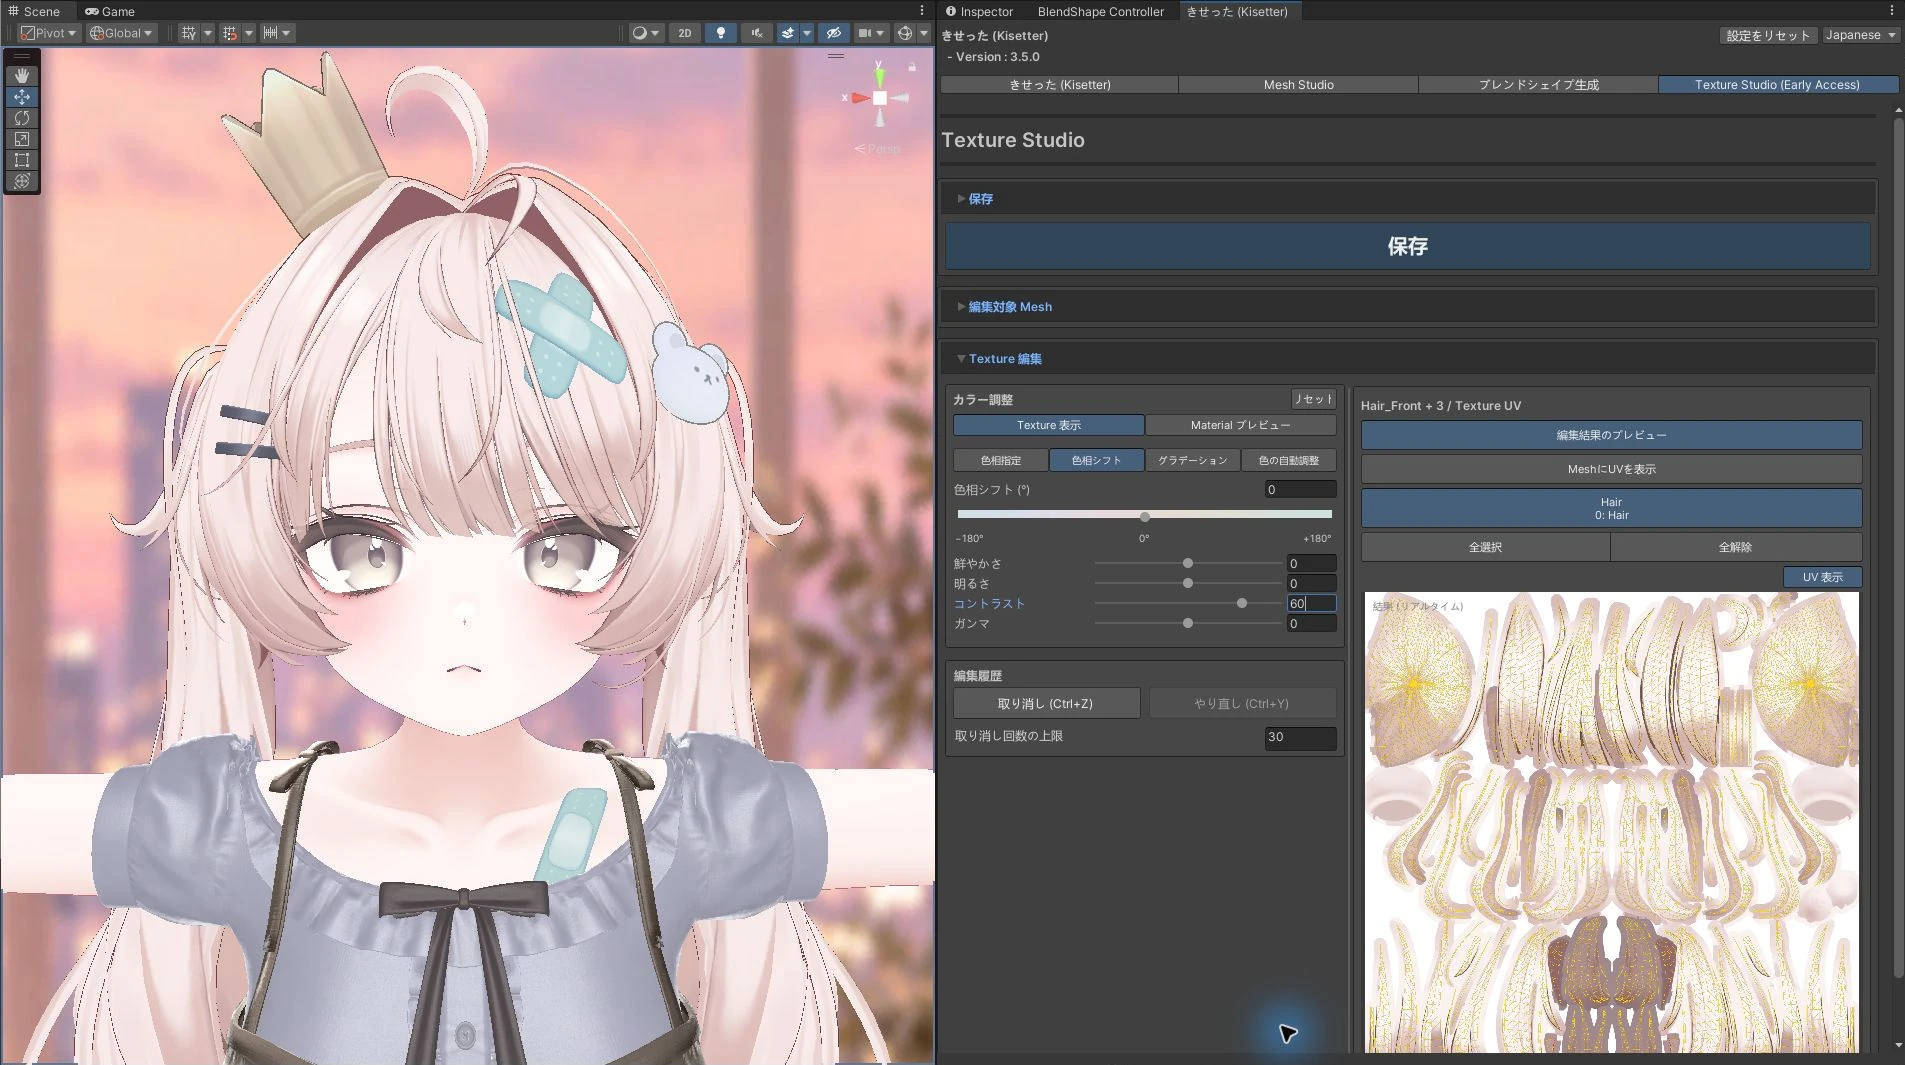Open the Pivot handle position dropdown
Screen dimensions: 1905x1065
coord(48,33)
